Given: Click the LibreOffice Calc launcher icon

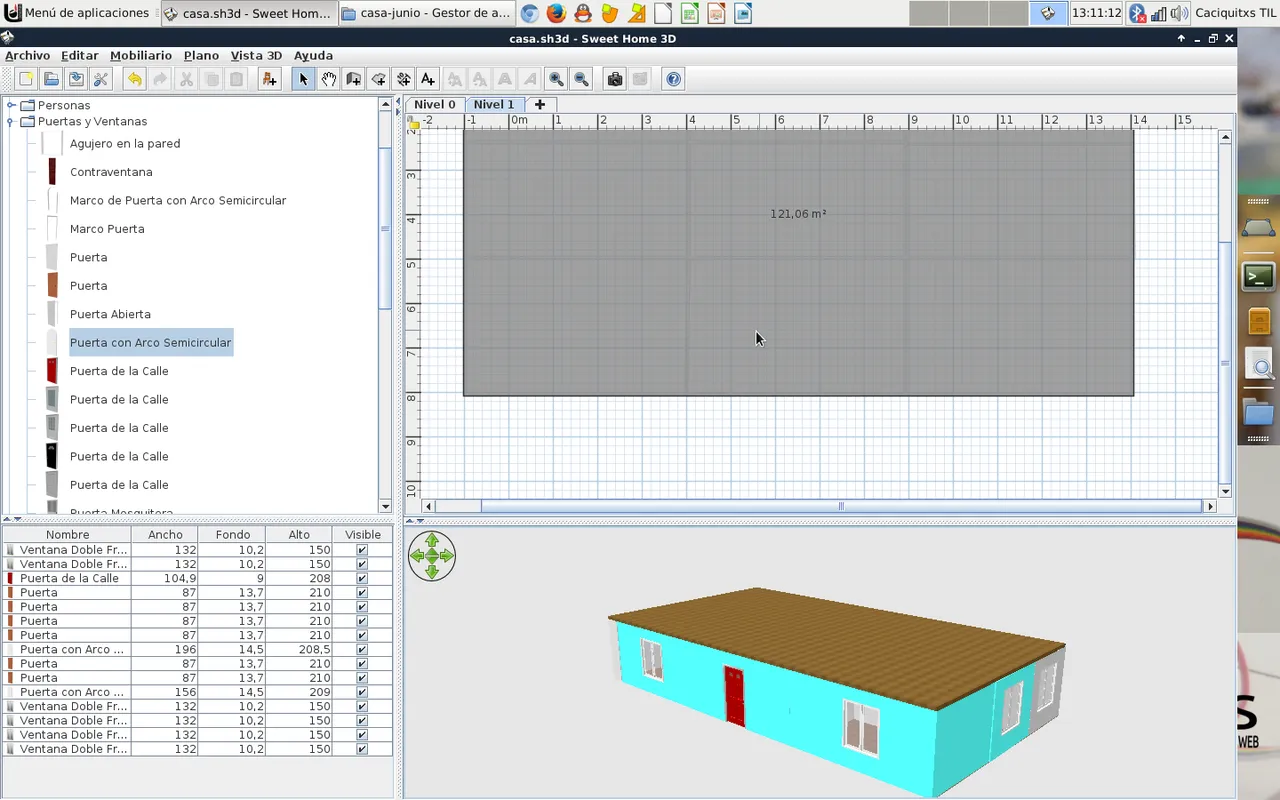Looking at the screenshot, I should point(689,13).
